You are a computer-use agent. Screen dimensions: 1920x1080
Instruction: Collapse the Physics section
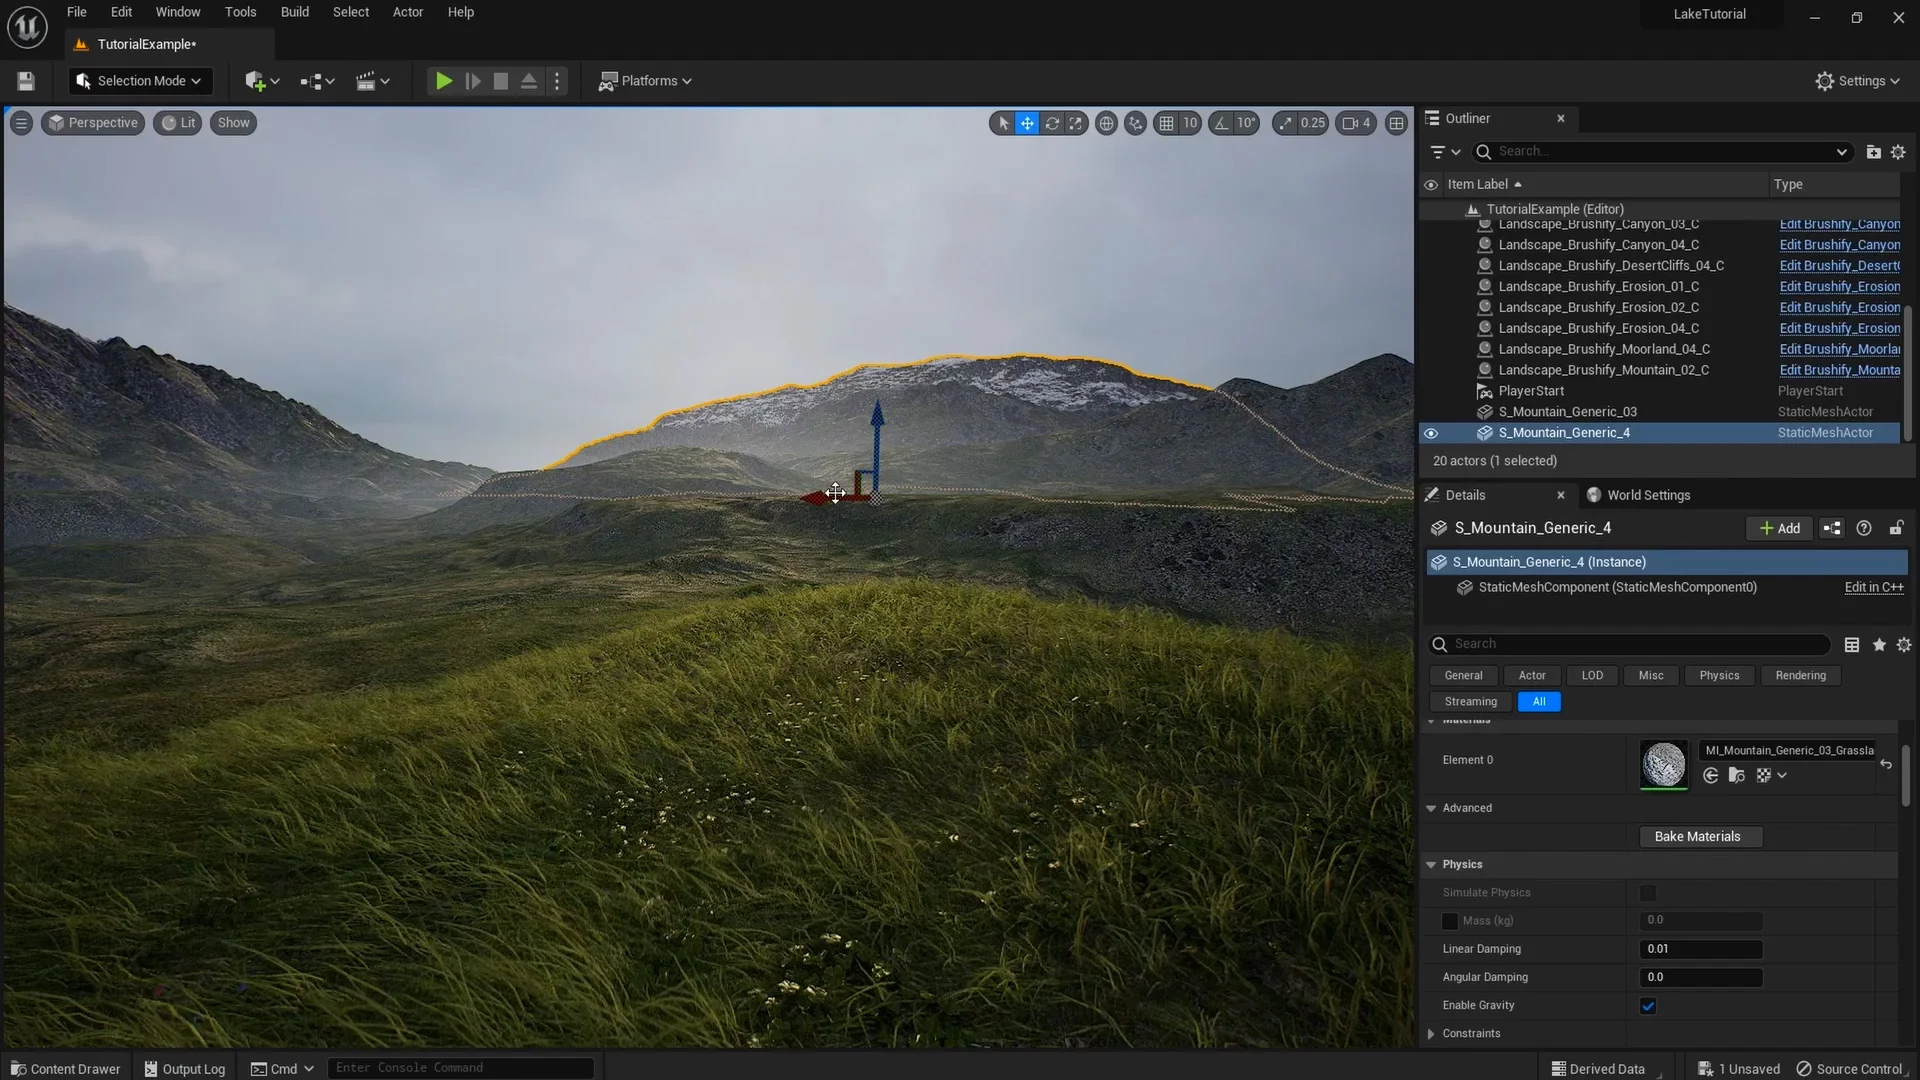tap(1431, 865)
